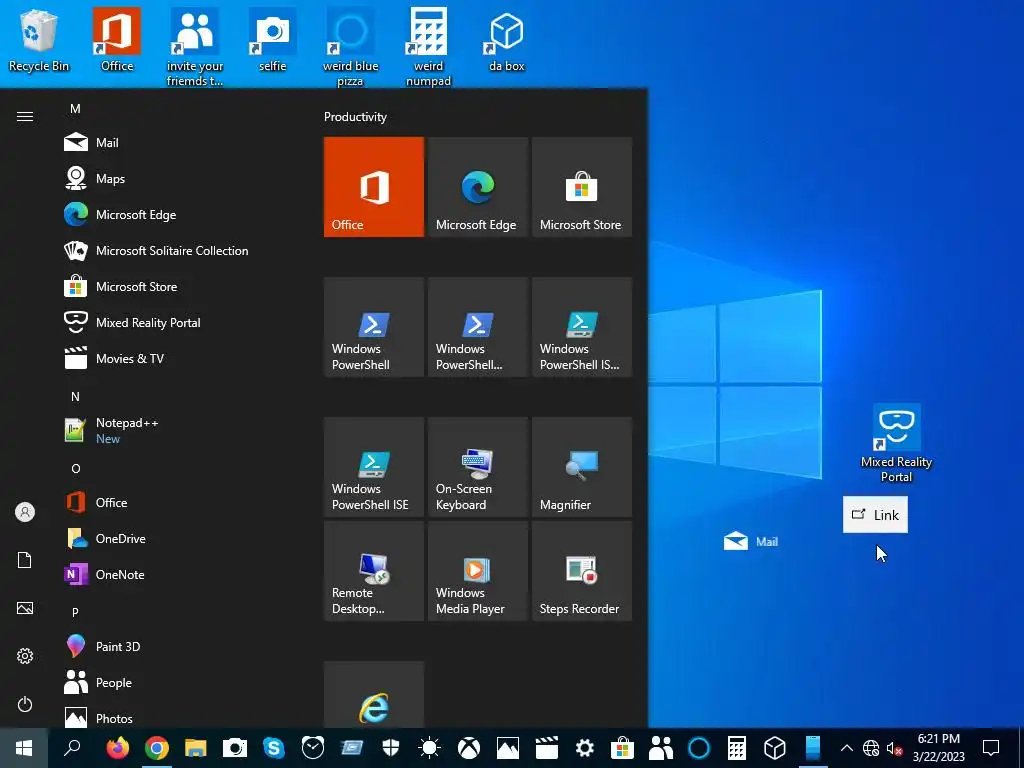
Task: Open Recycle Bin on the desktop
Action: tap(39, 40)
